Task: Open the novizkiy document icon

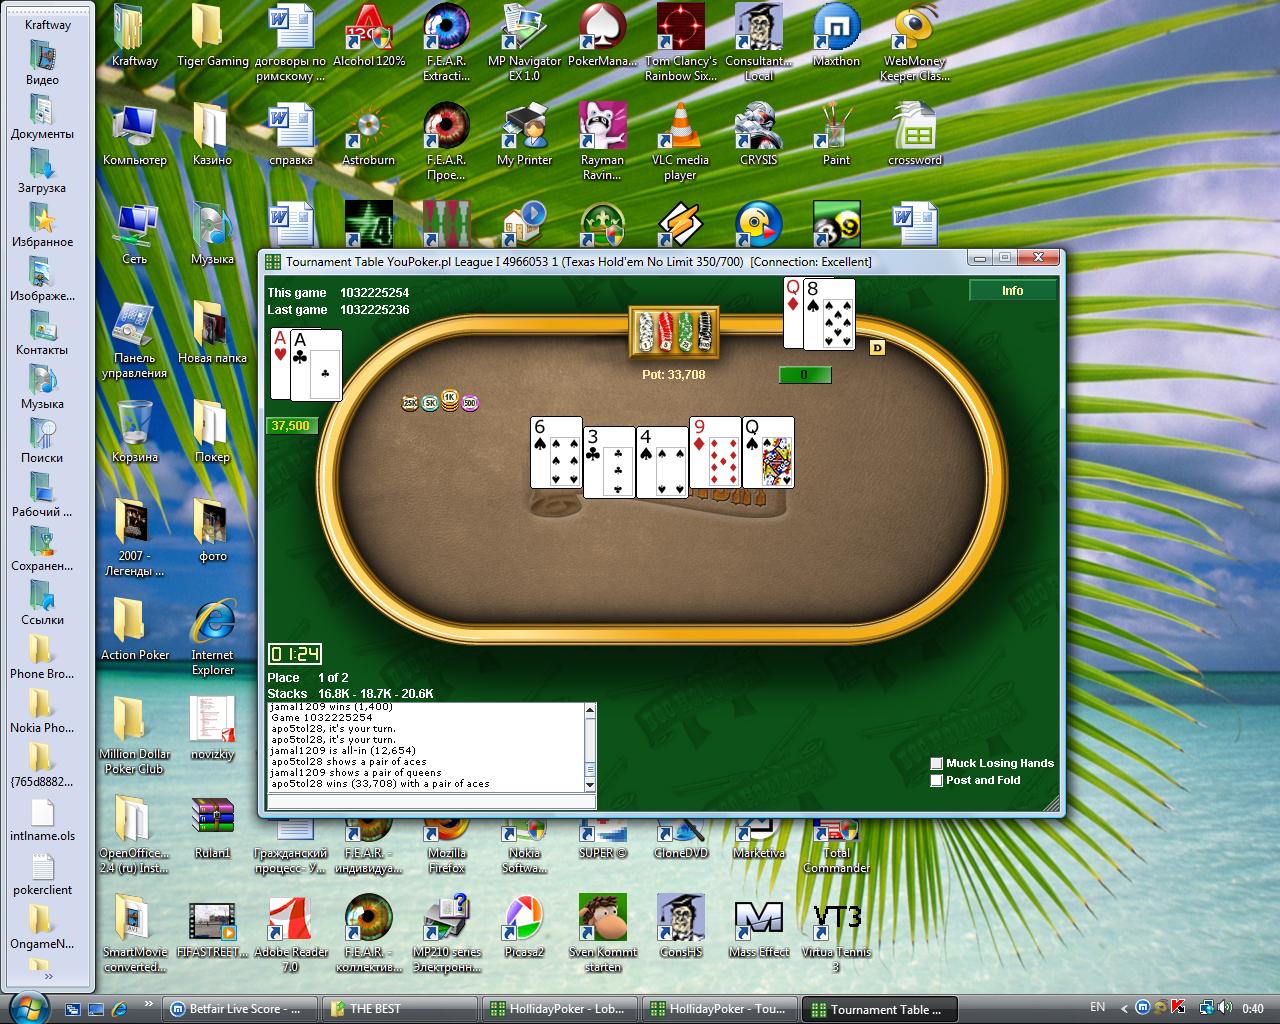Action: click(x=212, y=729)
